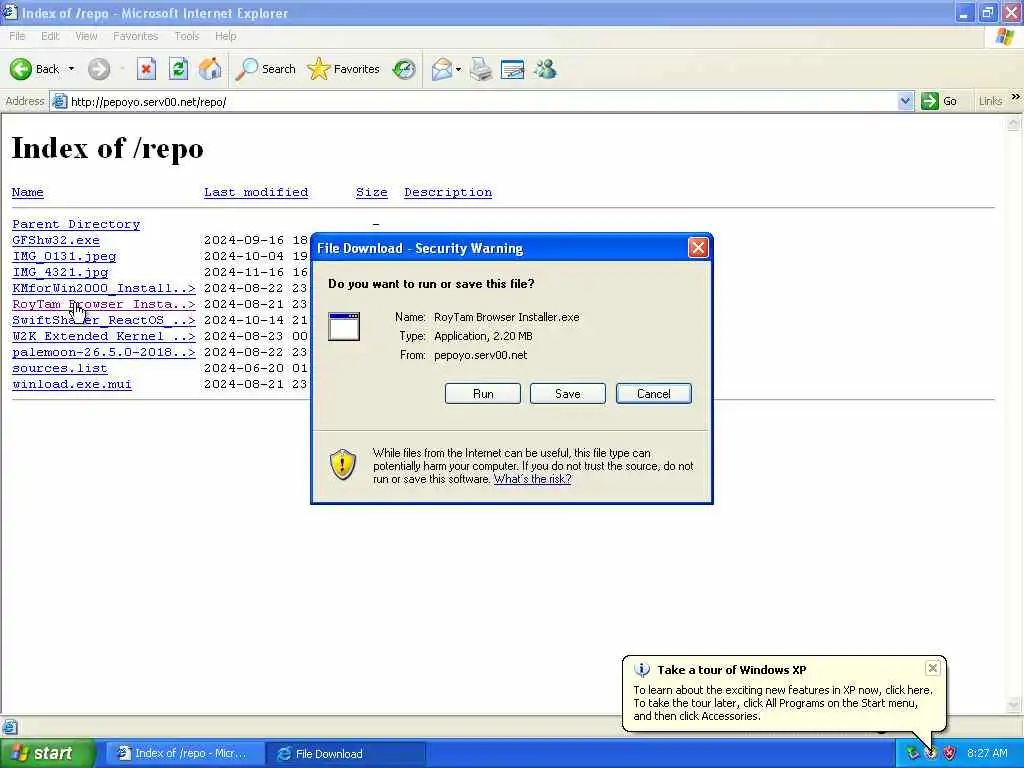Screen dimensions: 1024x768
Task: Sort listing by Last modified link
Action: pyautogui.click(x=256, y=192)
